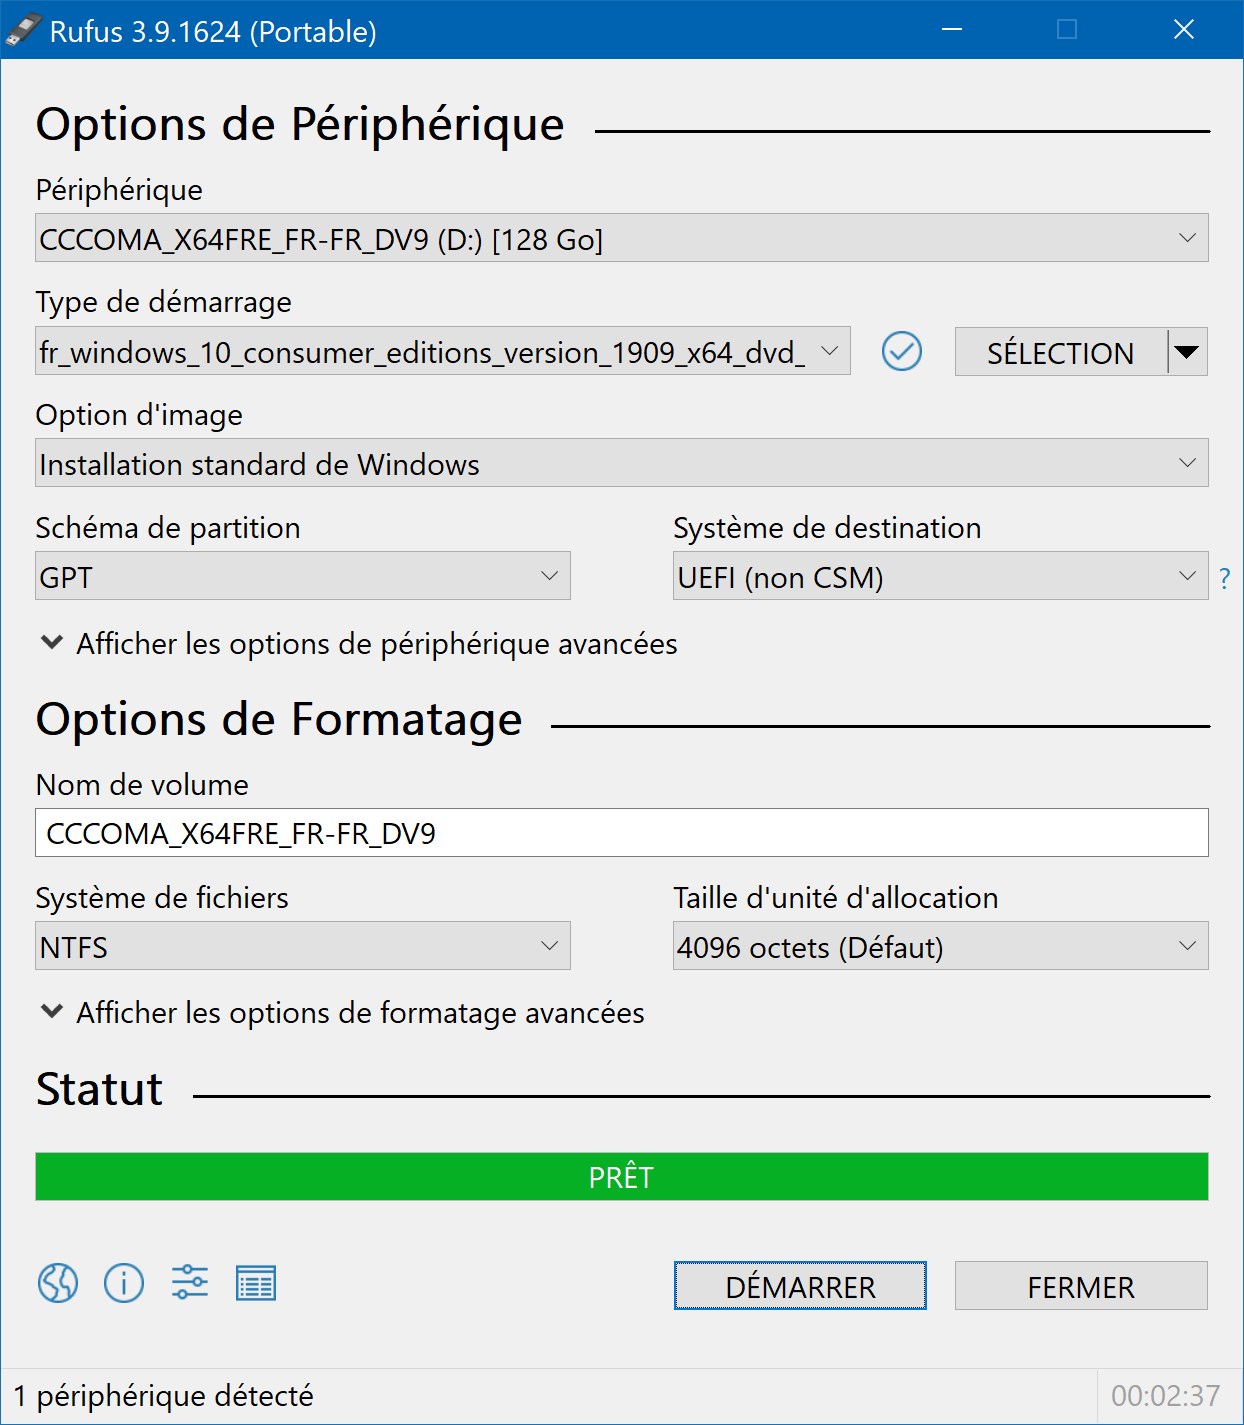Open the SÉLECTION split arrow menu
This screenshot has height=1425, width=1244.
(x=1187, y=352)
